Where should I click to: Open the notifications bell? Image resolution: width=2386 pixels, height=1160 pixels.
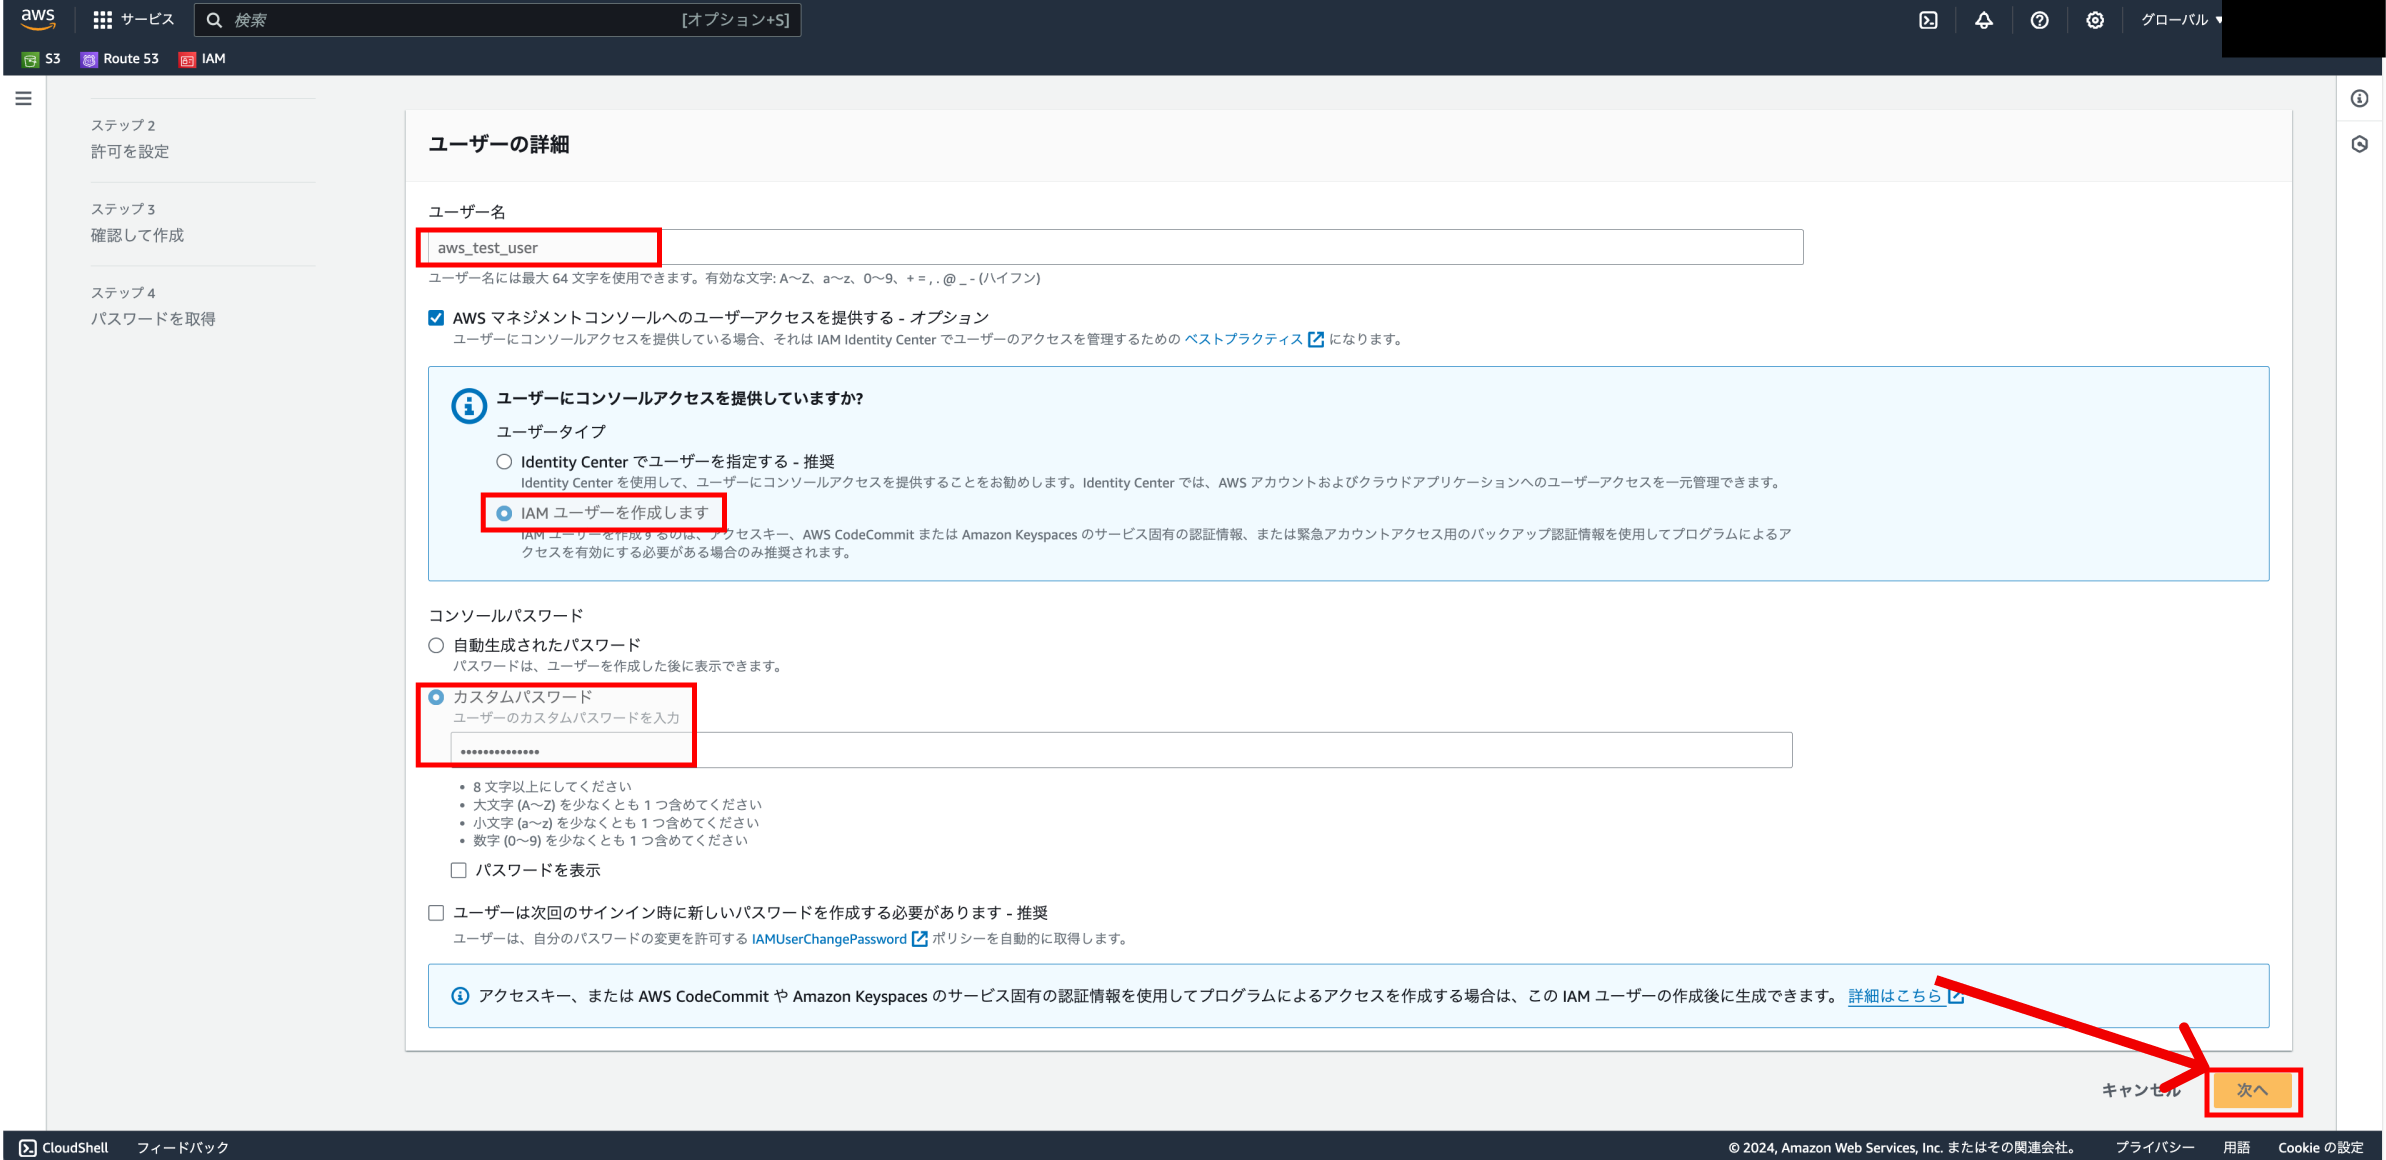[1984, 19]
